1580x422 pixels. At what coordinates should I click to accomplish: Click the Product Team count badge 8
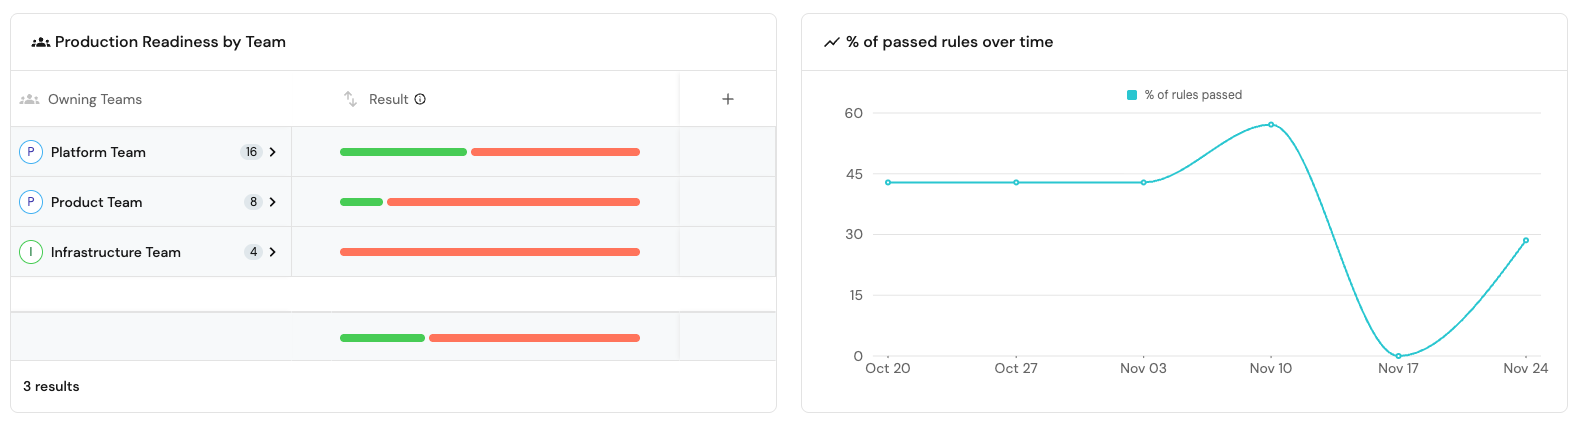click(x=253, y=202)
